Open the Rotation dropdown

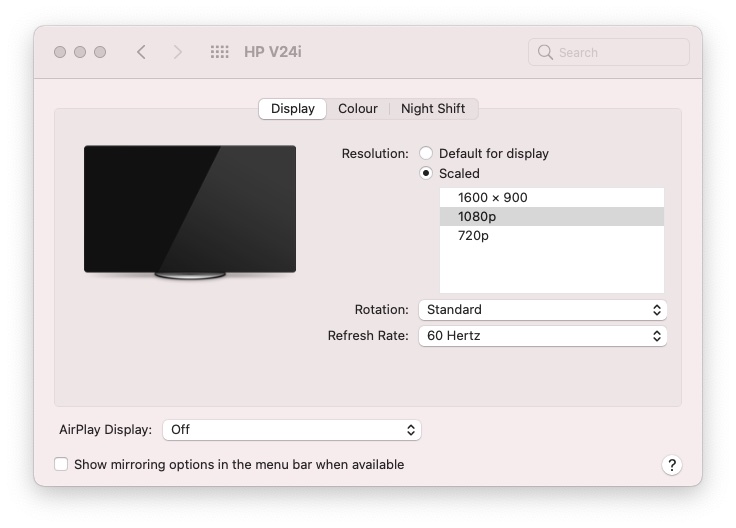point(543,310)
